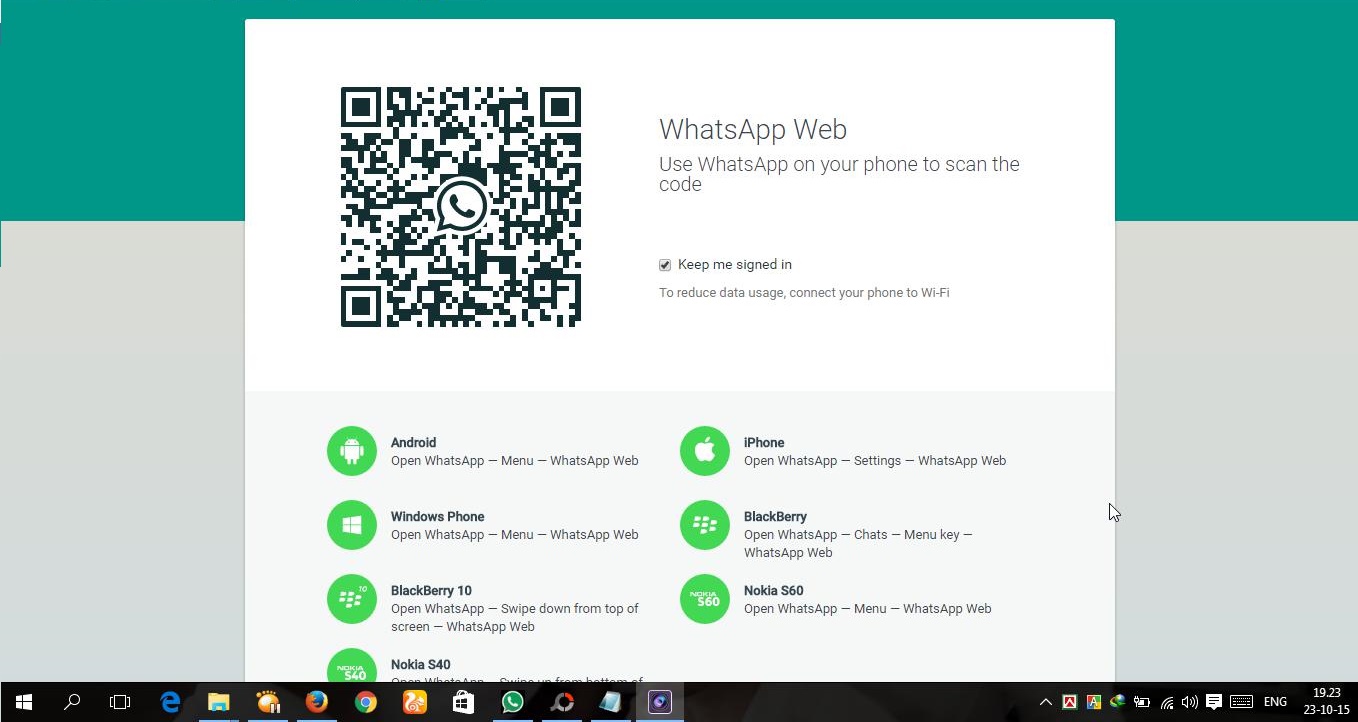Click the colorful letter A tray icon
This screenshot has width=1358, height=722.
click(1094, 702)
